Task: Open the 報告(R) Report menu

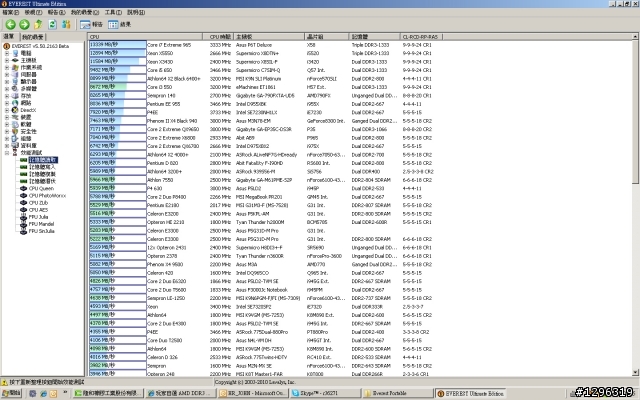Action: click(56, 13)
